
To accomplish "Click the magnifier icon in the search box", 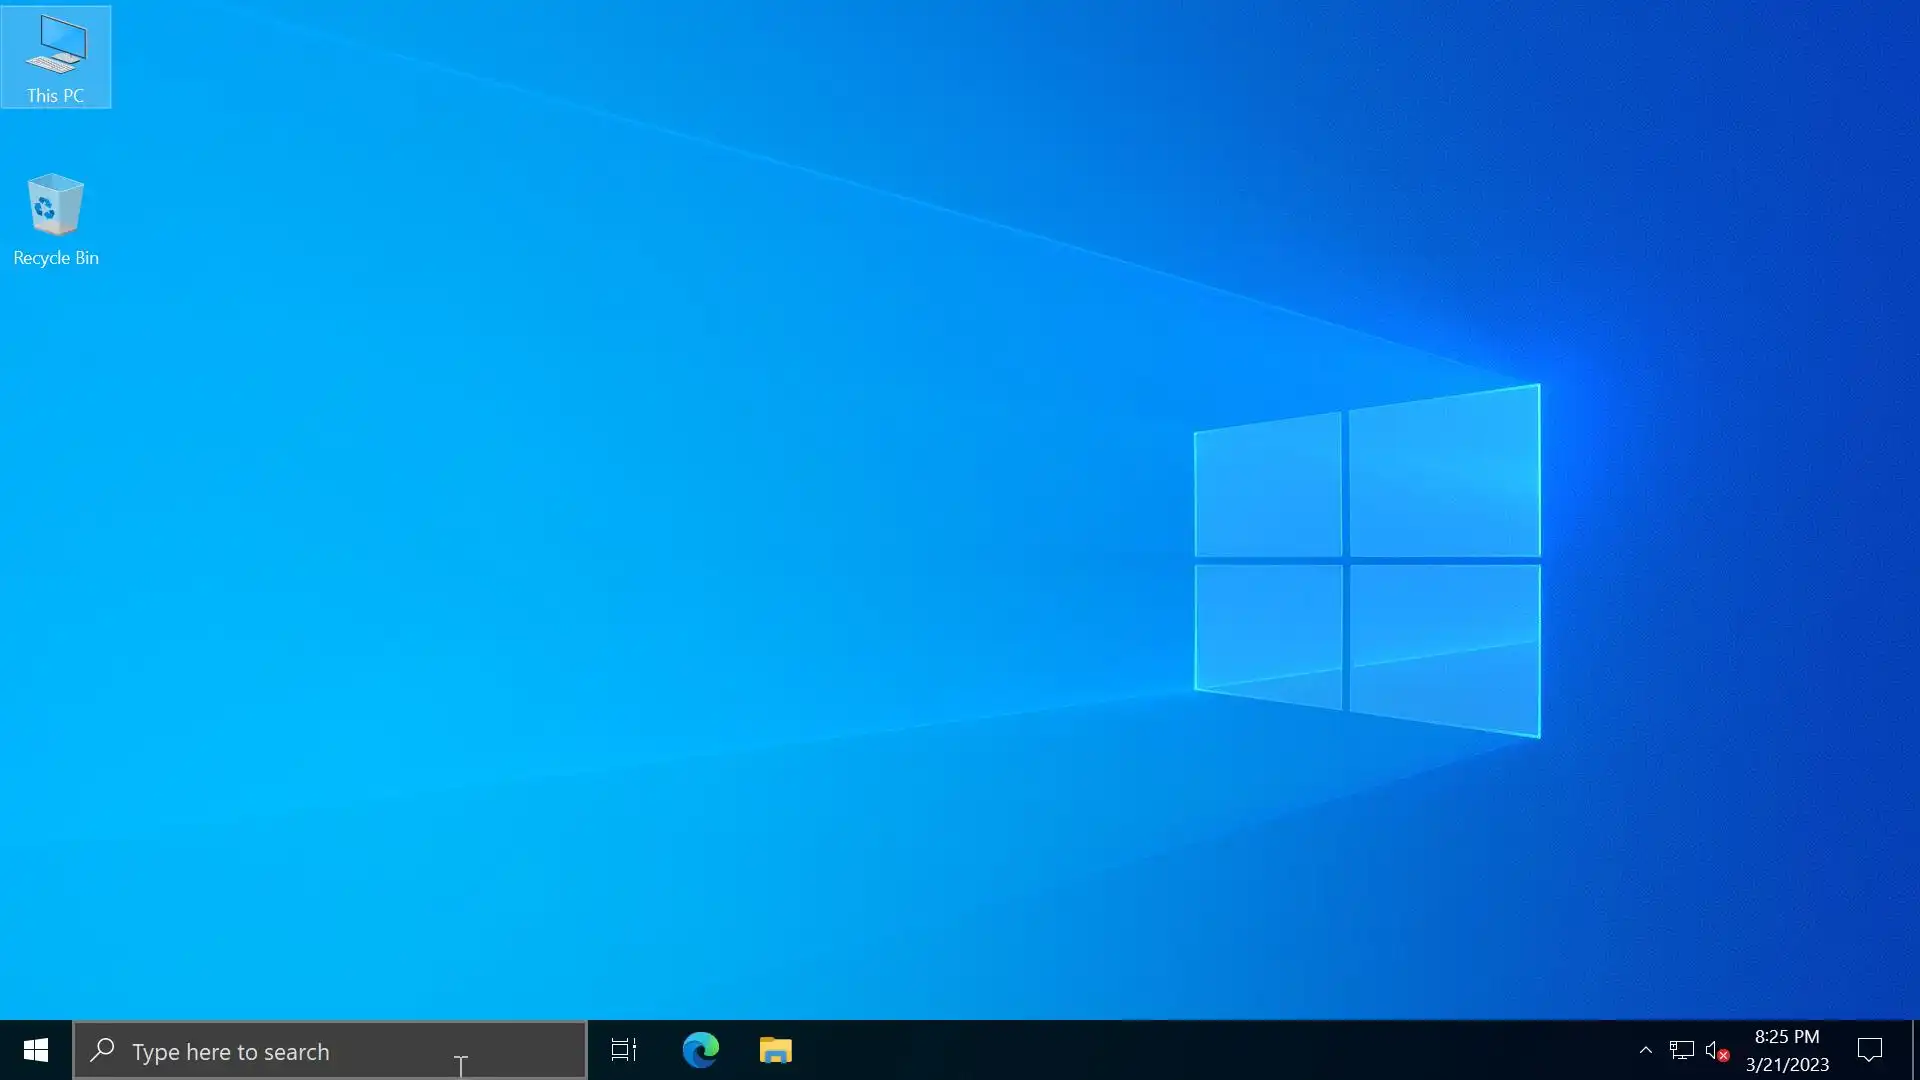I will click(102, 1050).
